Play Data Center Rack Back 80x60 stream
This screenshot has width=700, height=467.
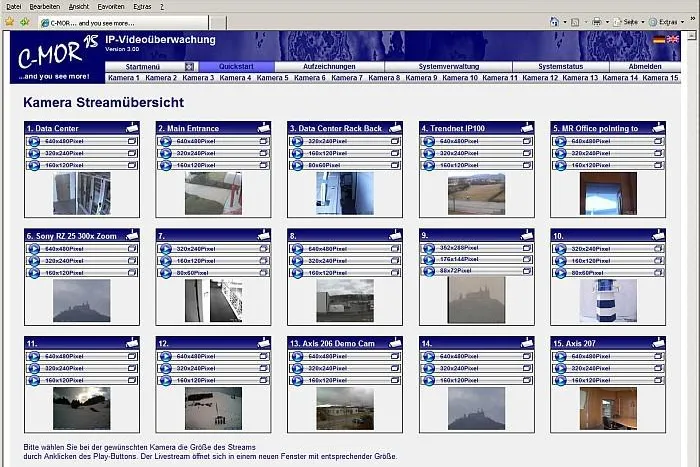(x=297, y=166)
